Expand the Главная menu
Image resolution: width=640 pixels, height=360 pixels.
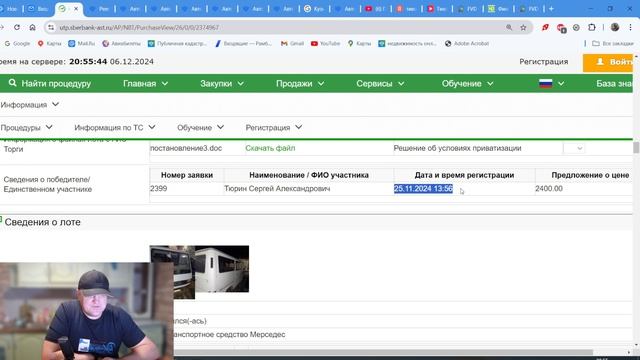145,83
